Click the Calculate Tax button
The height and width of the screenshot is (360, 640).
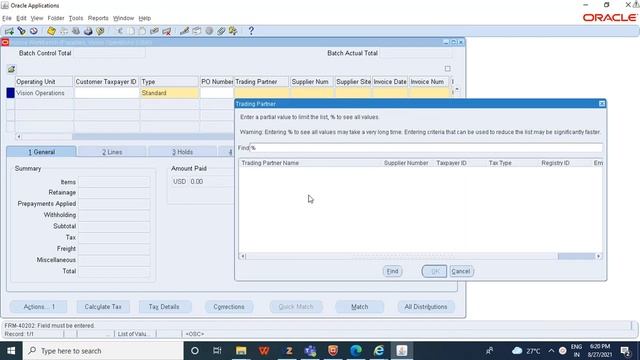tap(103, 307)
